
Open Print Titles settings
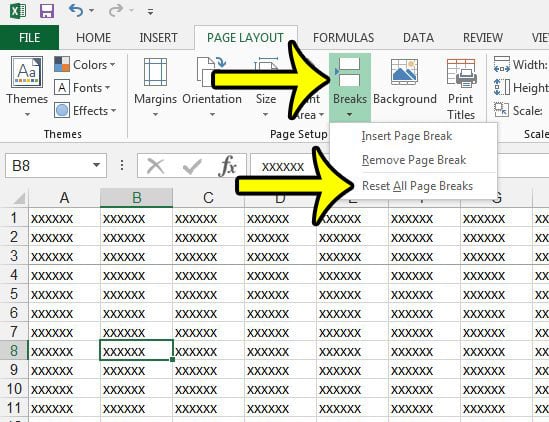click(461, 90)
